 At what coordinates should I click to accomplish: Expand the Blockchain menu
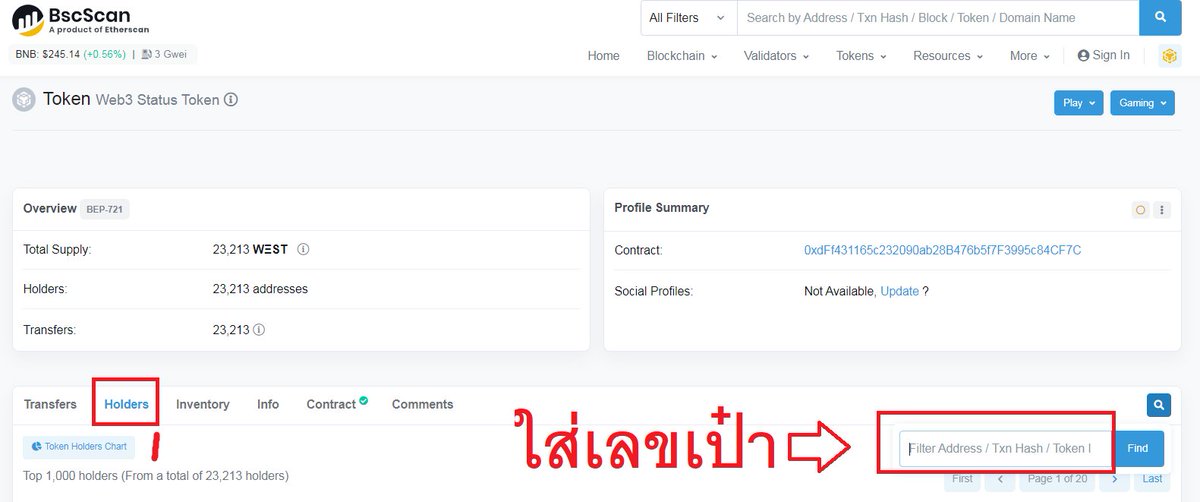pos(682,56)
